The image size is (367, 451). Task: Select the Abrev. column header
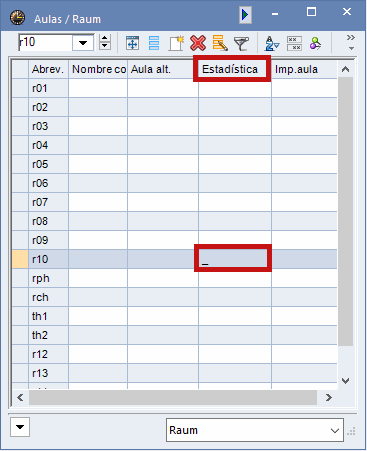coord(48,69)
